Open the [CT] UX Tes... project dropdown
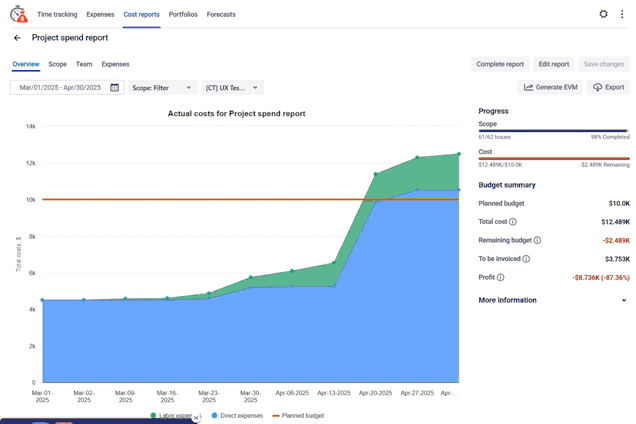Screen dimensions: 636x424 pos(233,88)
